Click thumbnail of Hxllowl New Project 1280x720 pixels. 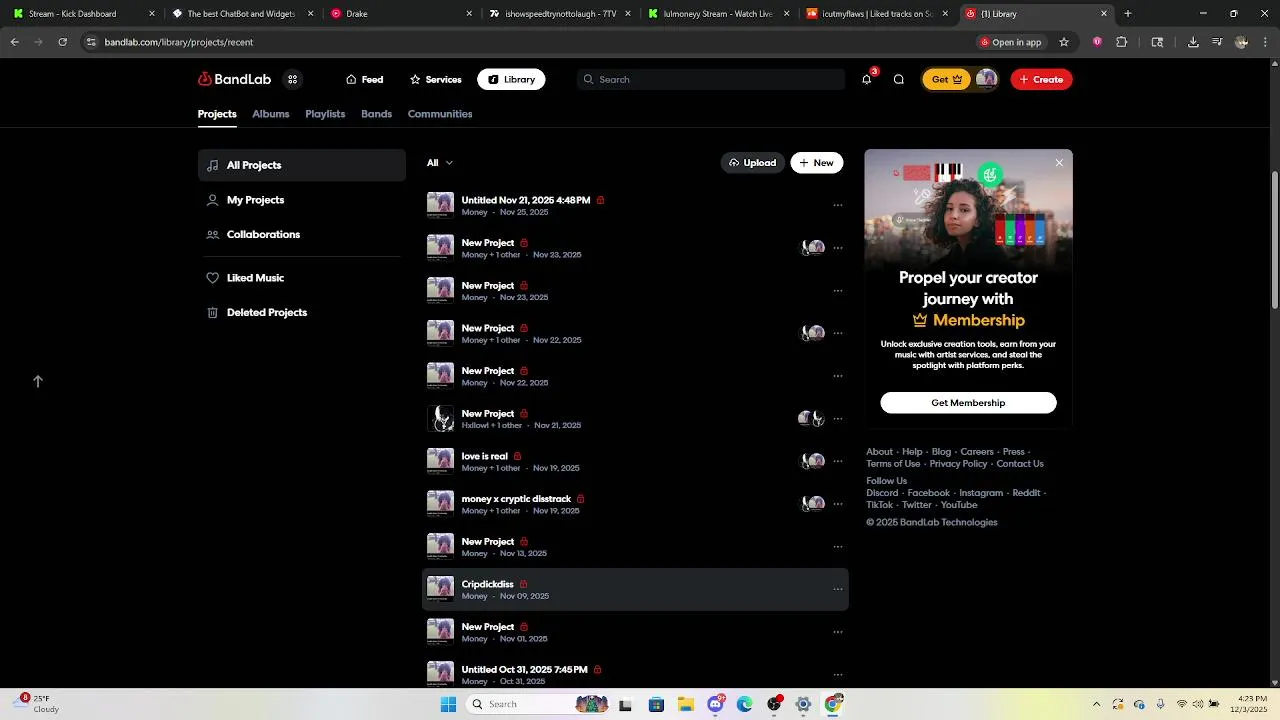click(x=440, y=419)
